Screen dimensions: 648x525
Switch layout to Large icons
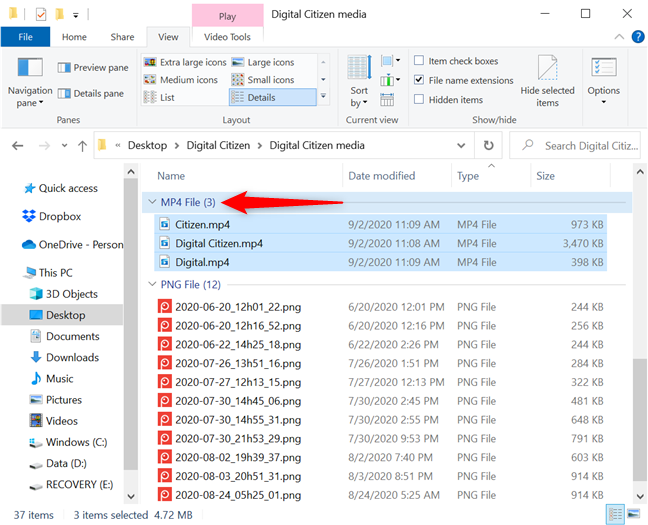[263, 62]
